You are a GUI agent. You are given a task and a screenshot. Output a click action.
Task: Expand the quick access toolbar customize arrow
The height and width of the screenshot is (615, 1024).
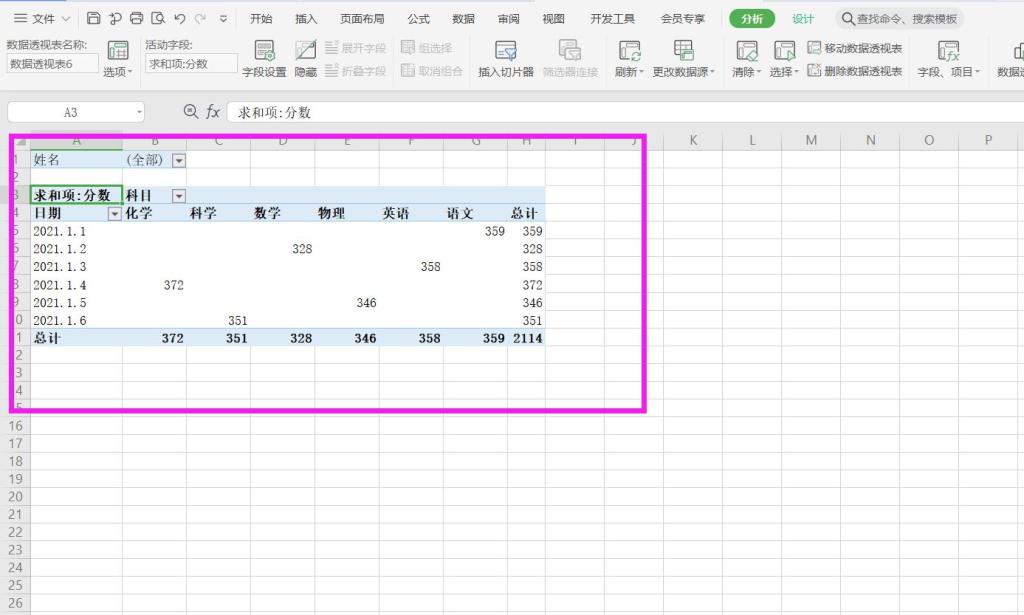(223, 19)
